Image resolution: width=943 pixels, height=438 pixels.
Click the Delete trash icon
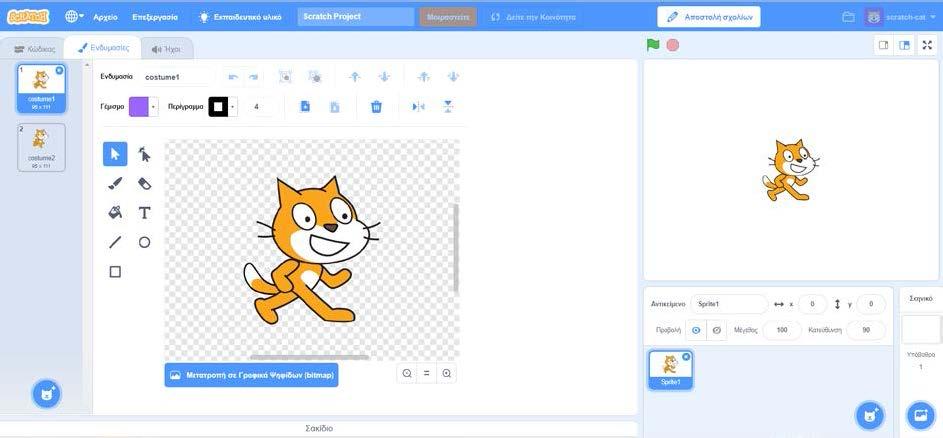(x=376, y=106)
